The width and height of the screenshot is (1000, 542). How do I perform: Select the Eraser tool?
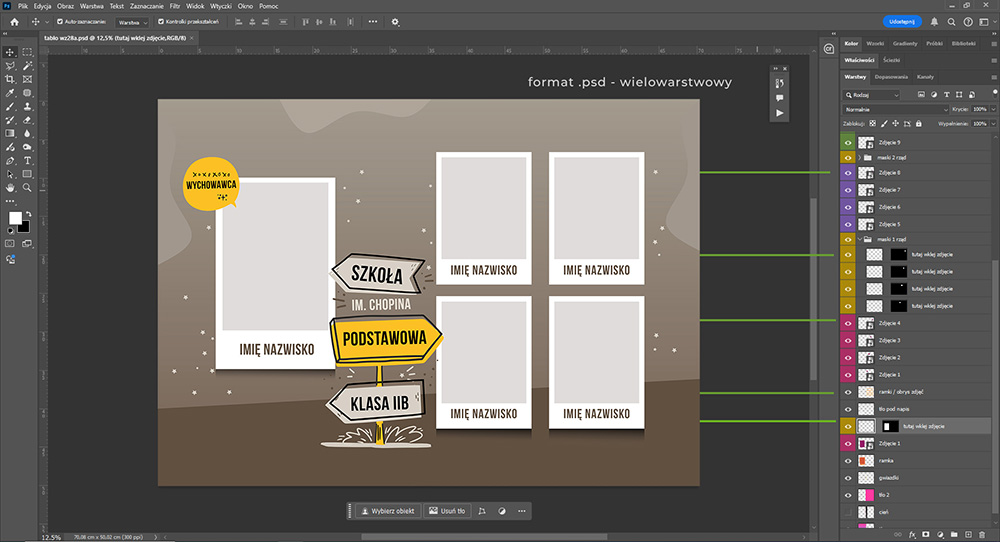(27, 120)
